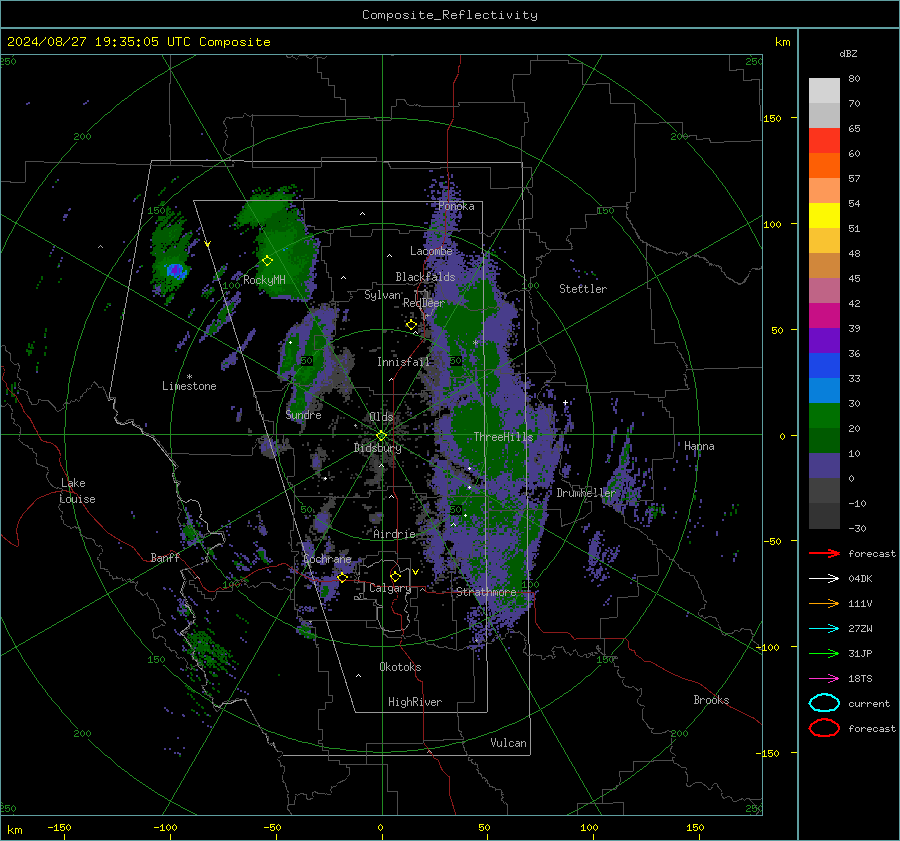Click the 33 dBZ light blue swatch

824,390
